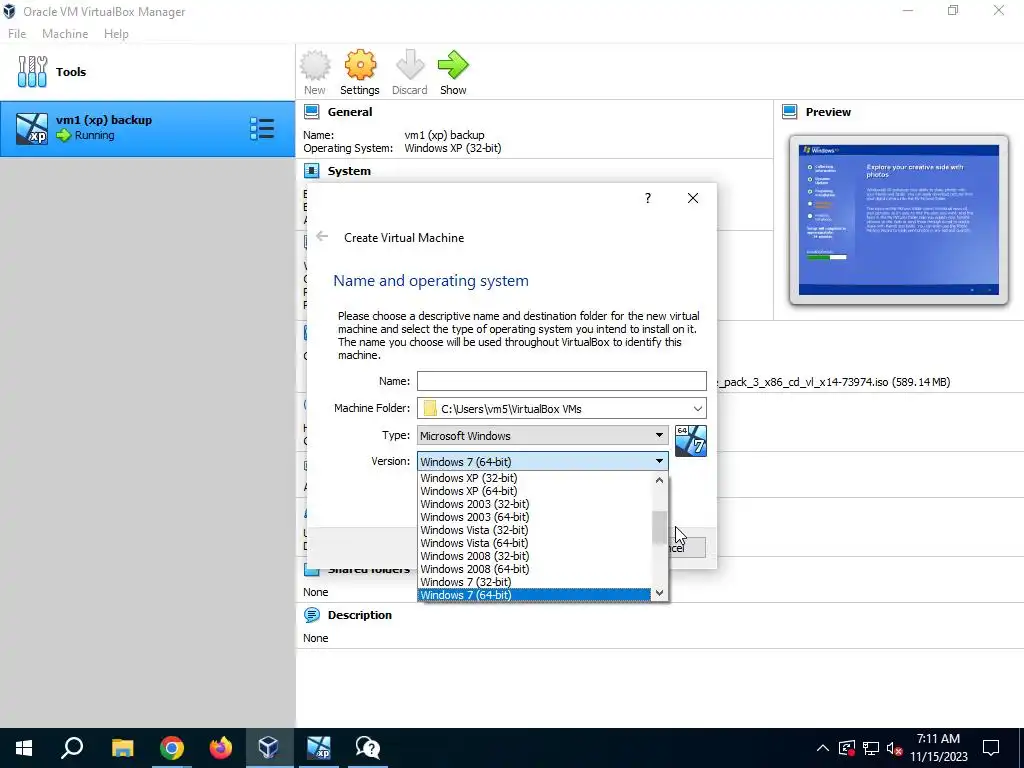This screenshot has width=1024, height=768.
Task: Open Settings via the gear icon
Action: coord(360,65)
